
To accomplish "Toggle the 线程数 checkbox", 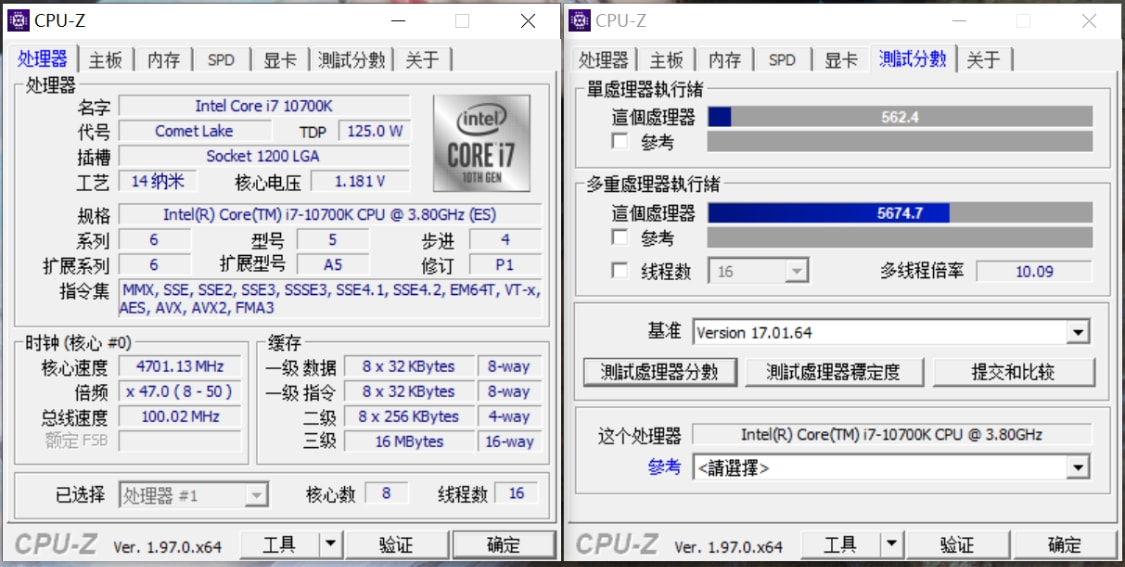I will [619, 271].
